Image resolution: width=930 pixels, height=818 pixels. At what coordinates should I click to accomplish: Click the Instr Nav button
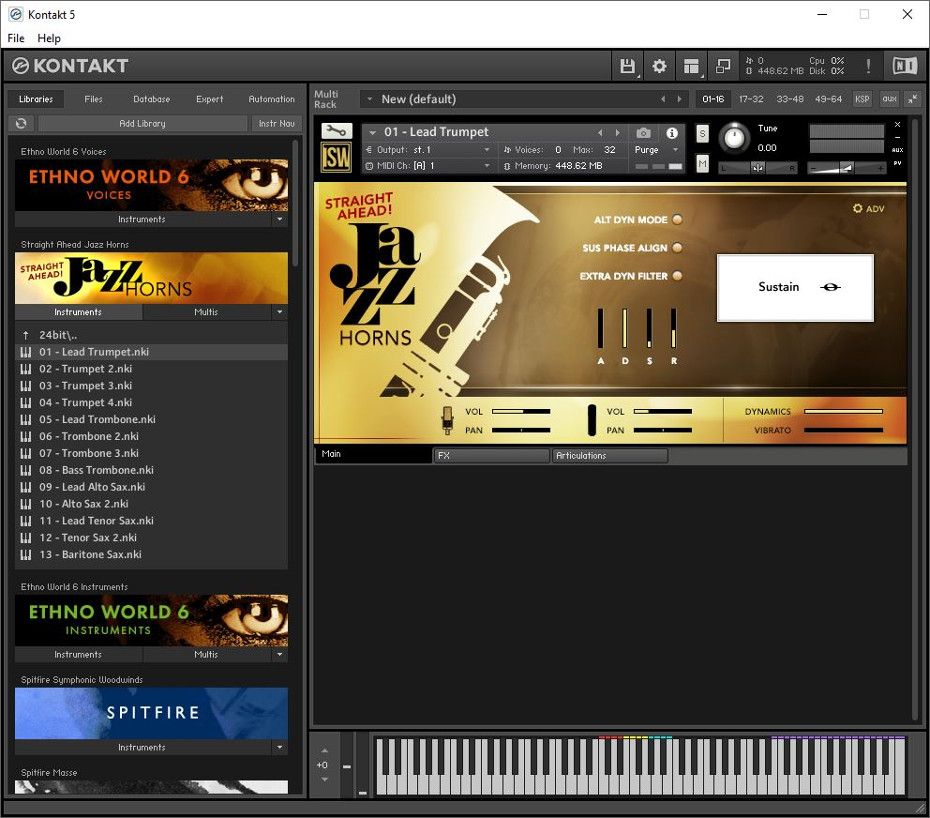[x=276, y=123]
